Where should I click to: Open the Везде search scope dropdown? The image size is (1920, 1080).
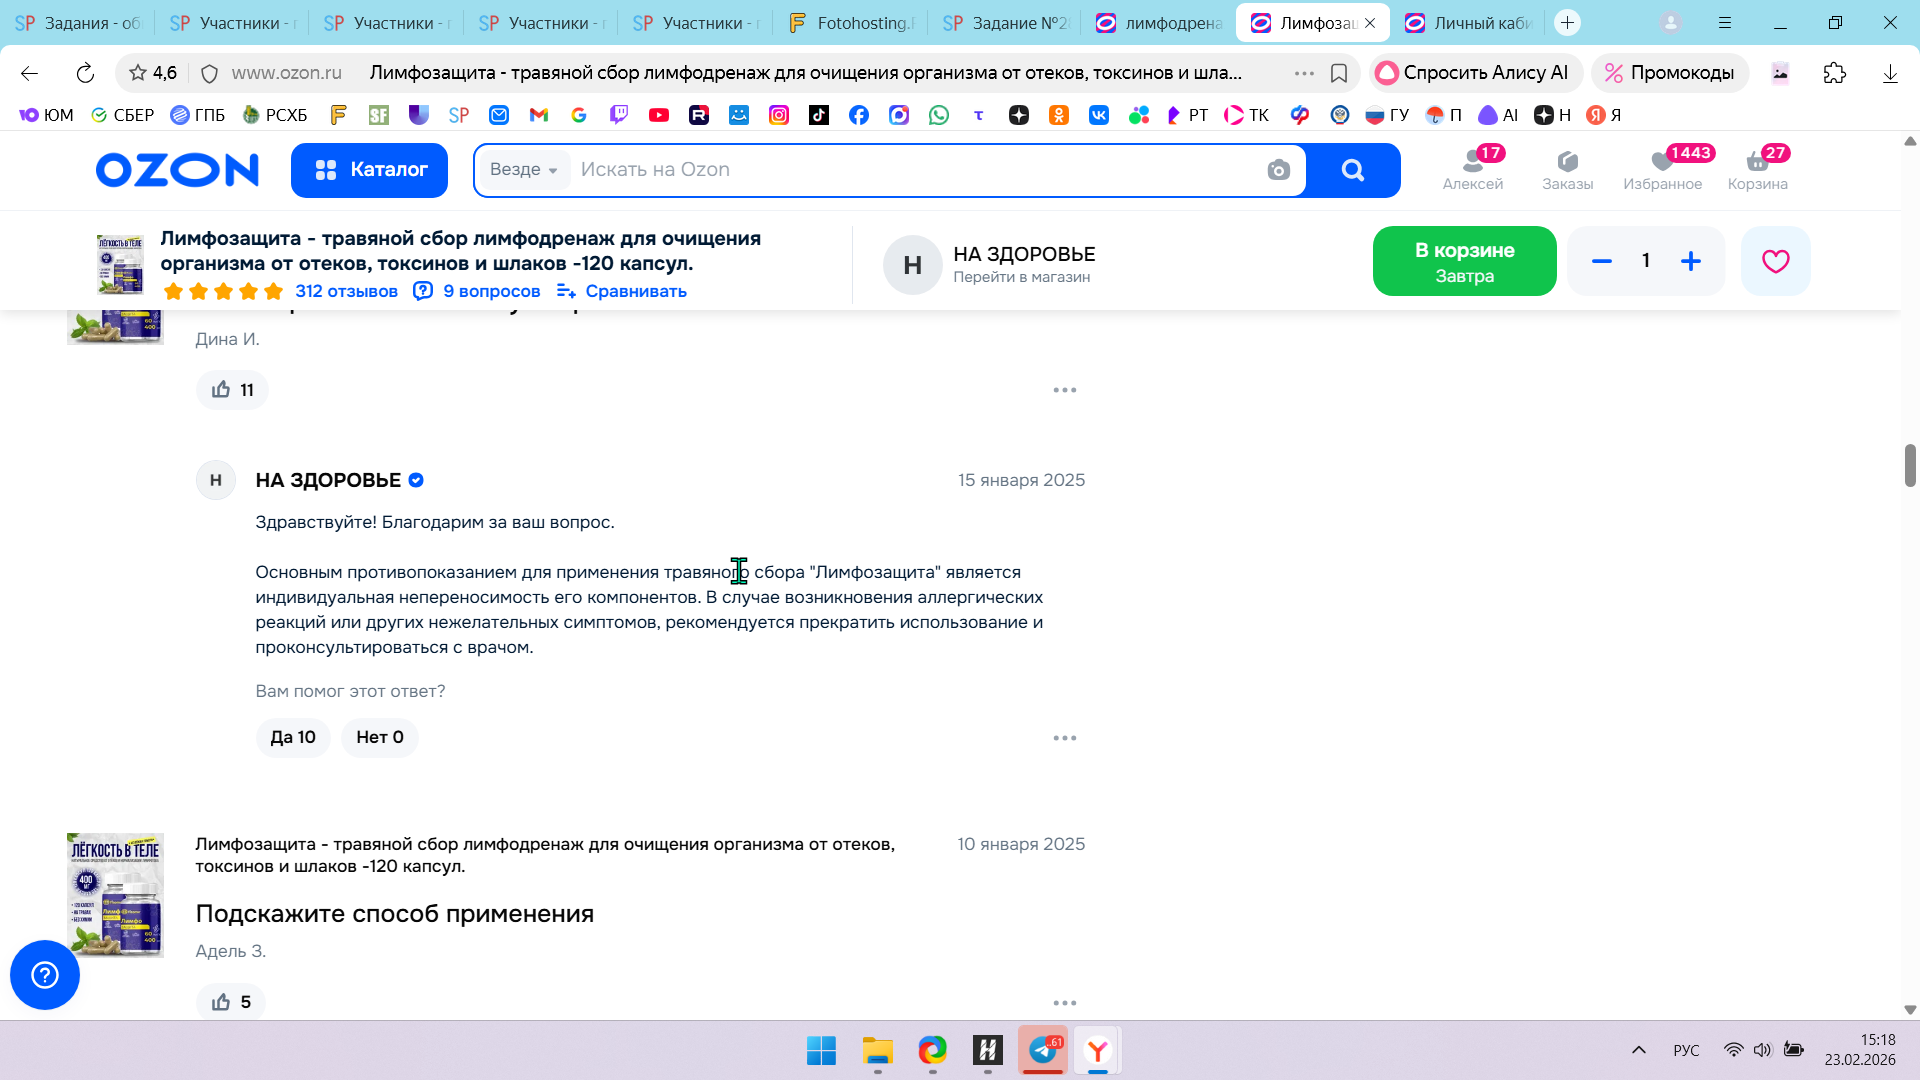523,170
